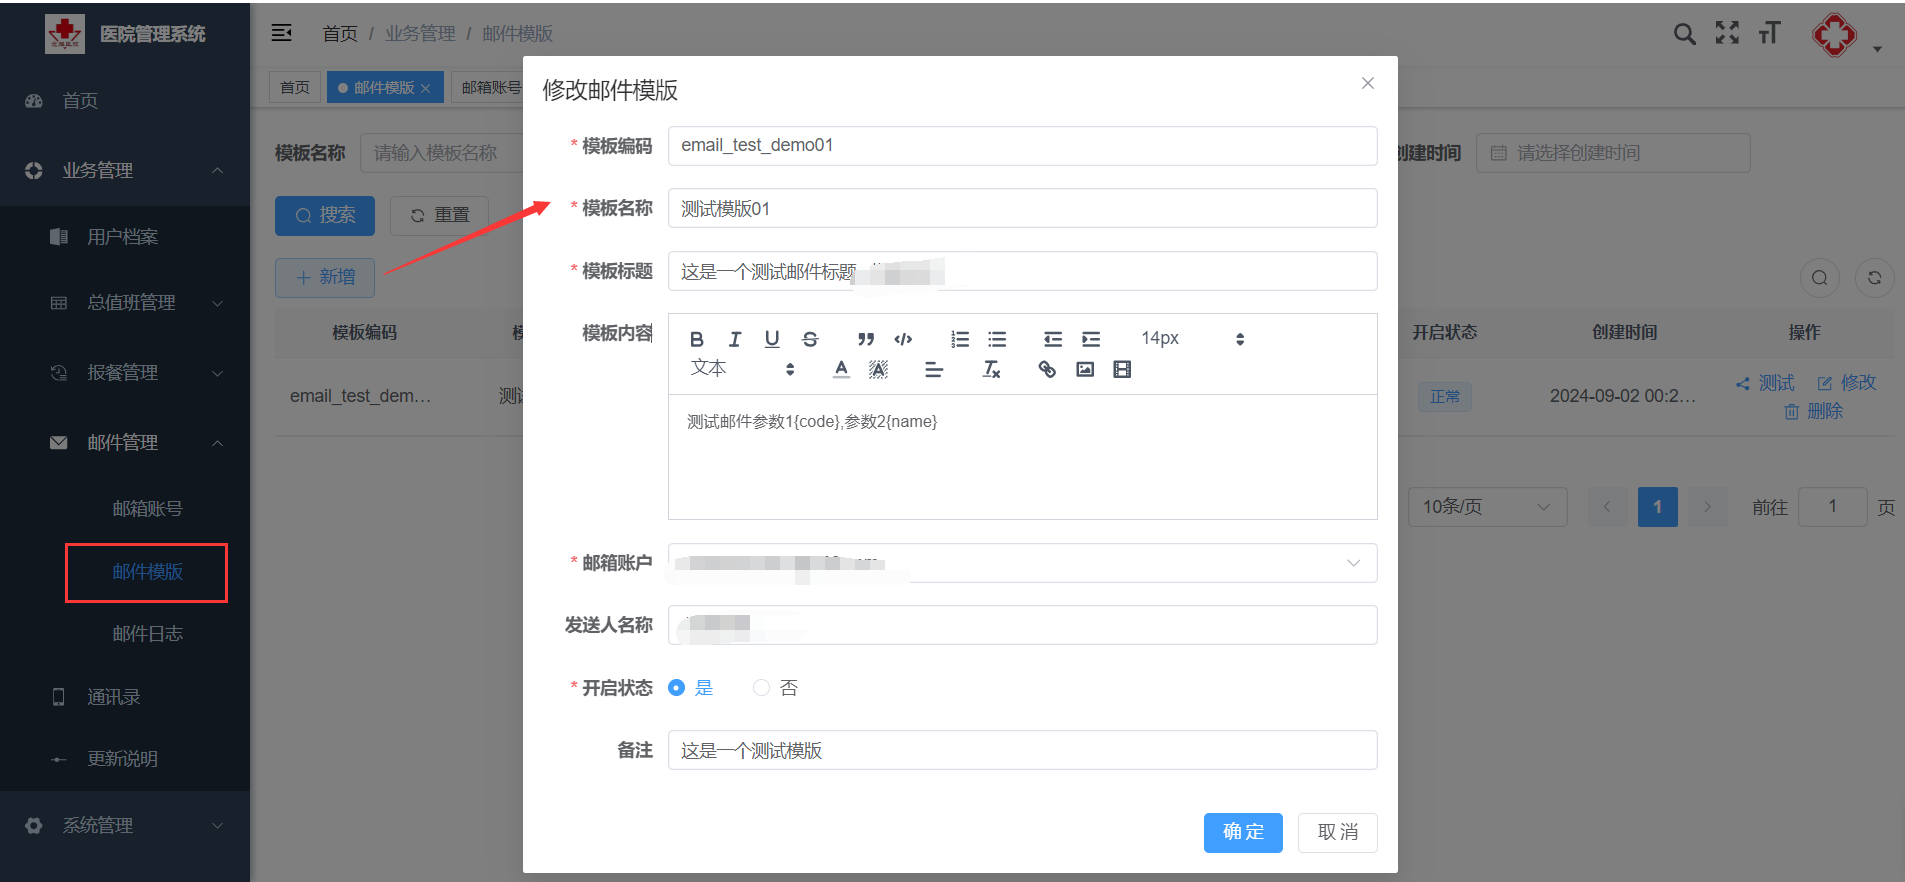Select 是 for 开启状态
The width and height of the screenshot is (1905, 882).
pyautogui.click(x=677, y=688)
